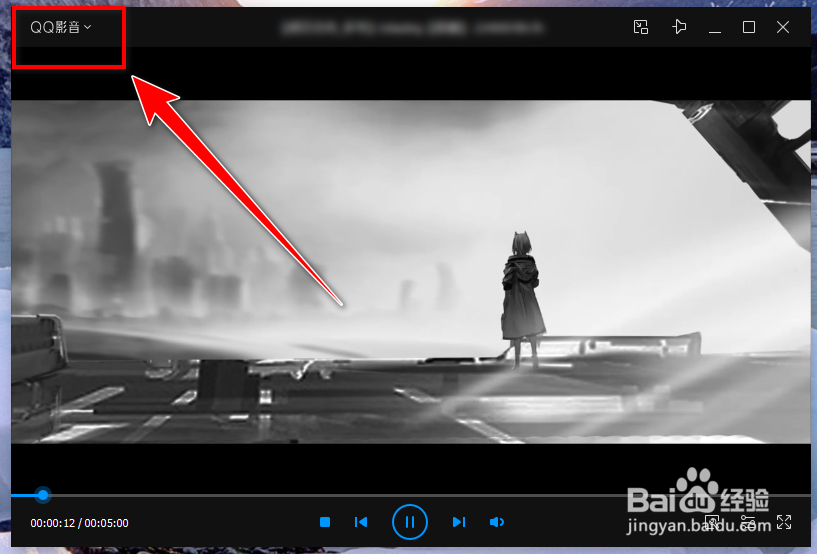Skip to the previous video
The image size is (817, 554).
tap(361, 522)
